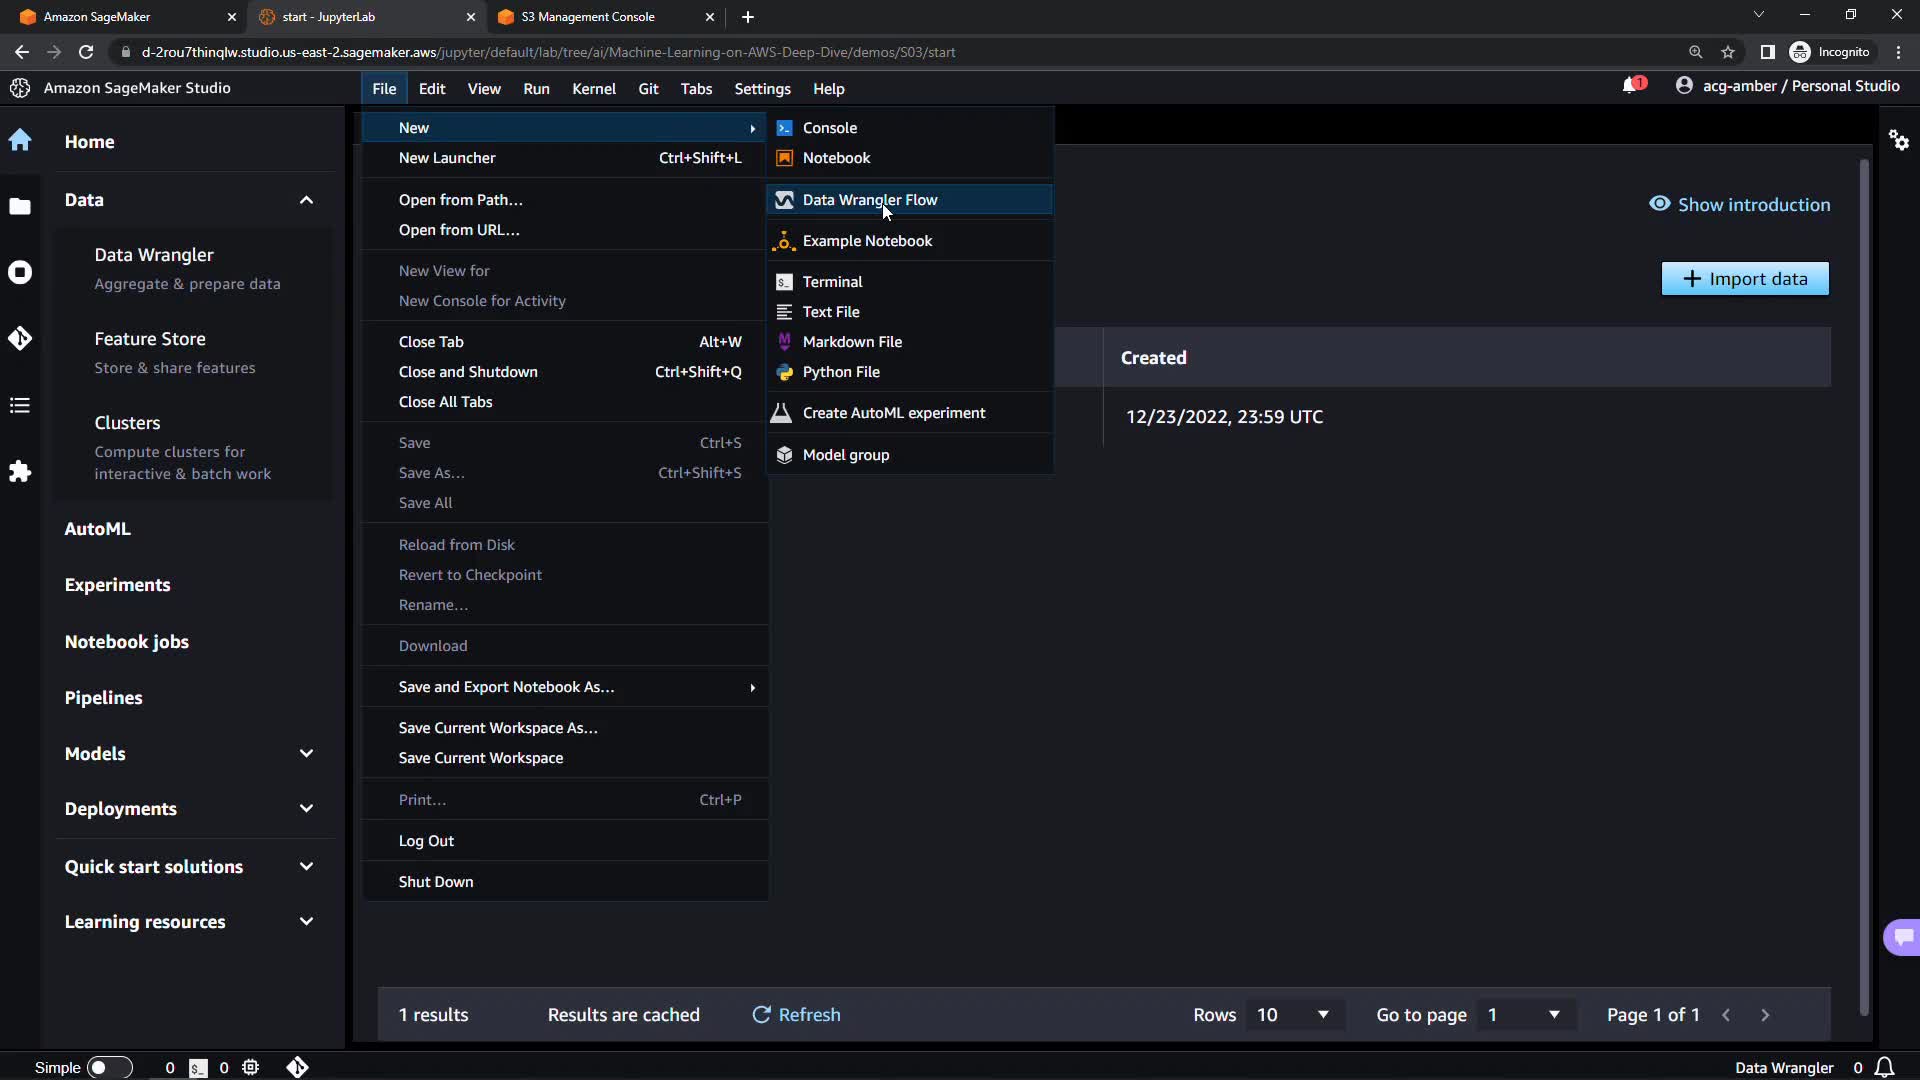Select Data Wrangler Flow from the submenu
Viewport: 1920px width, 1080px height.
(x=869, y=200)
